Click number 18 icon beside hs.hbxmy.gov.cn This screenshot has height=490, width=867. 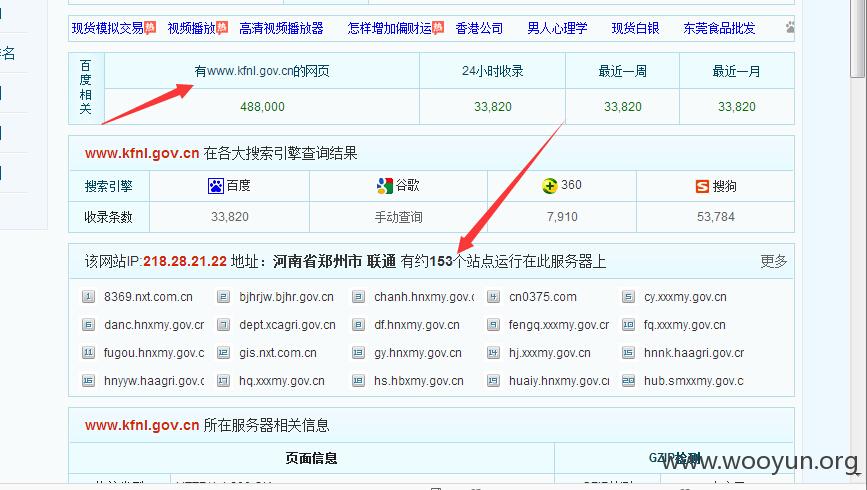point(358,380)
